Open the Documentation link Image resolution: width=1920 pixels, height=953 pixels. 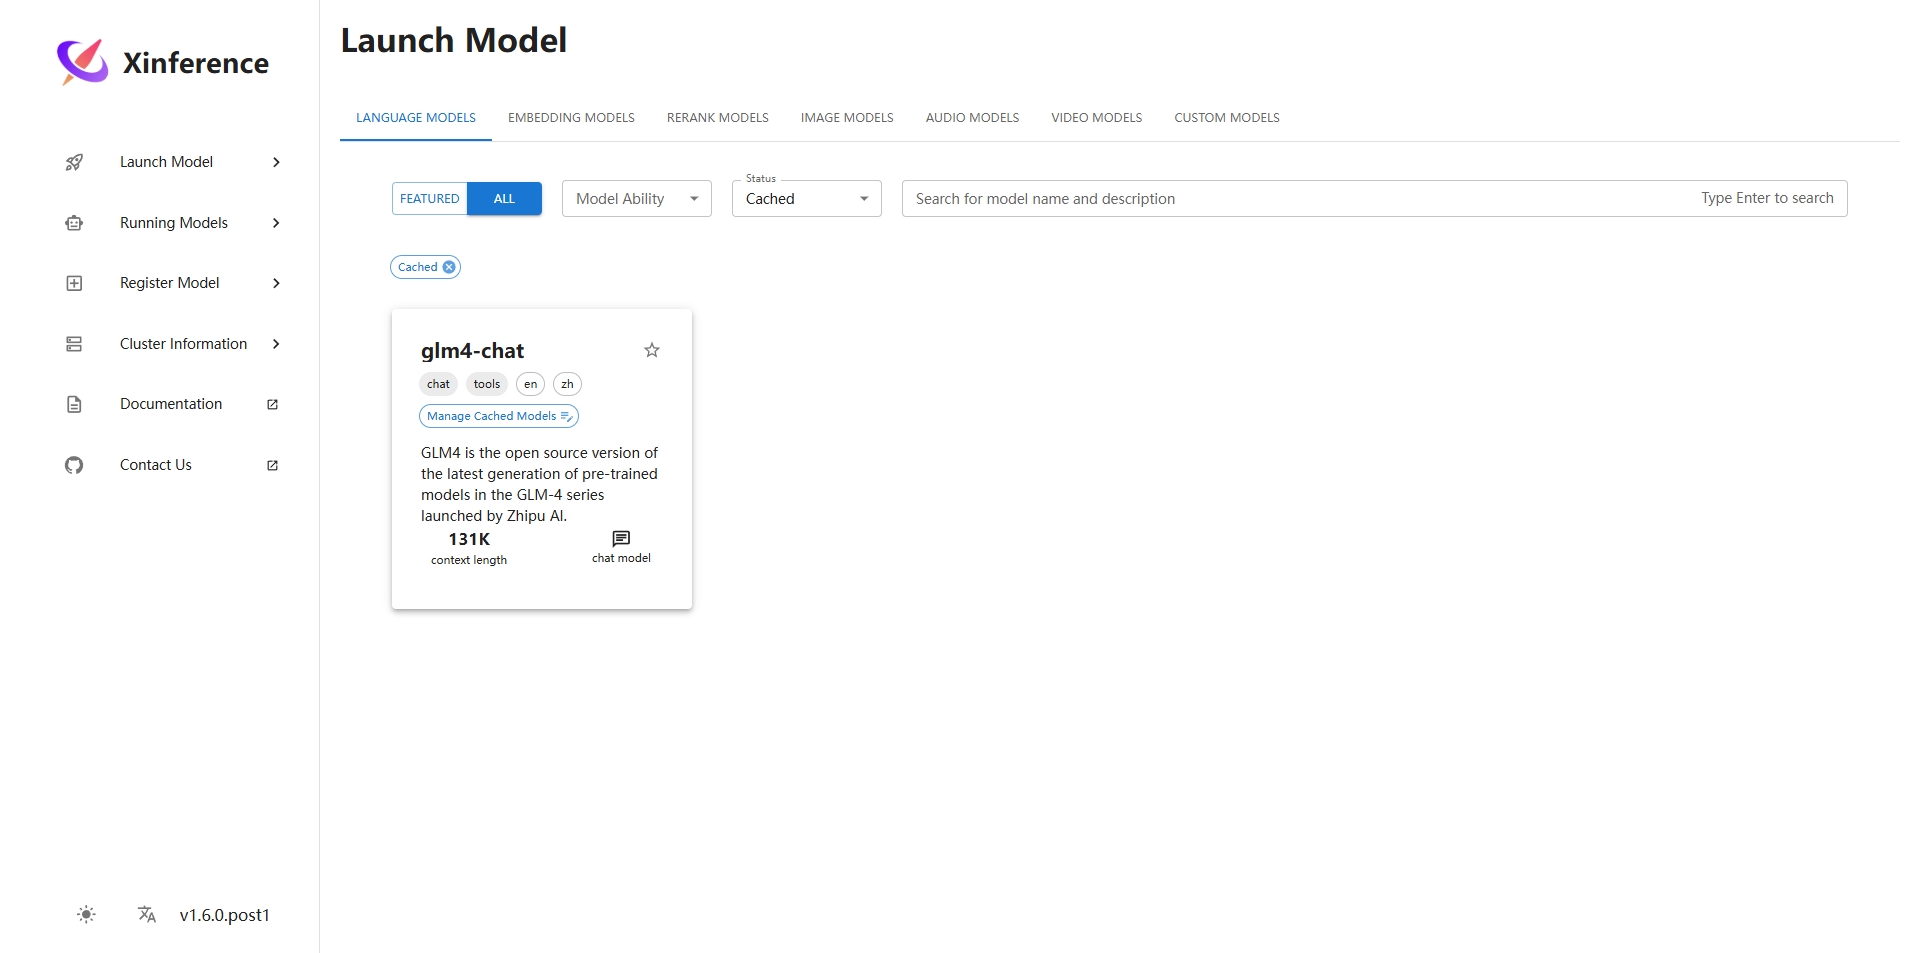pos(171,404)
